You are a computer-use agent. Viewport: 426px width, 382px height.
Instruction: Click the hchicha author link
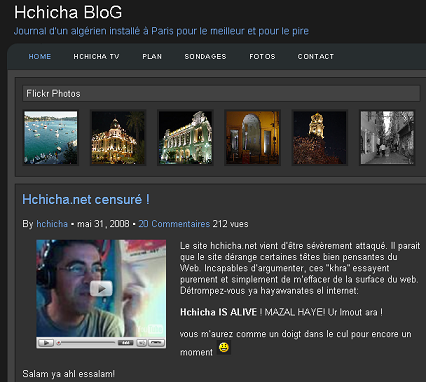tap(52, 224)
